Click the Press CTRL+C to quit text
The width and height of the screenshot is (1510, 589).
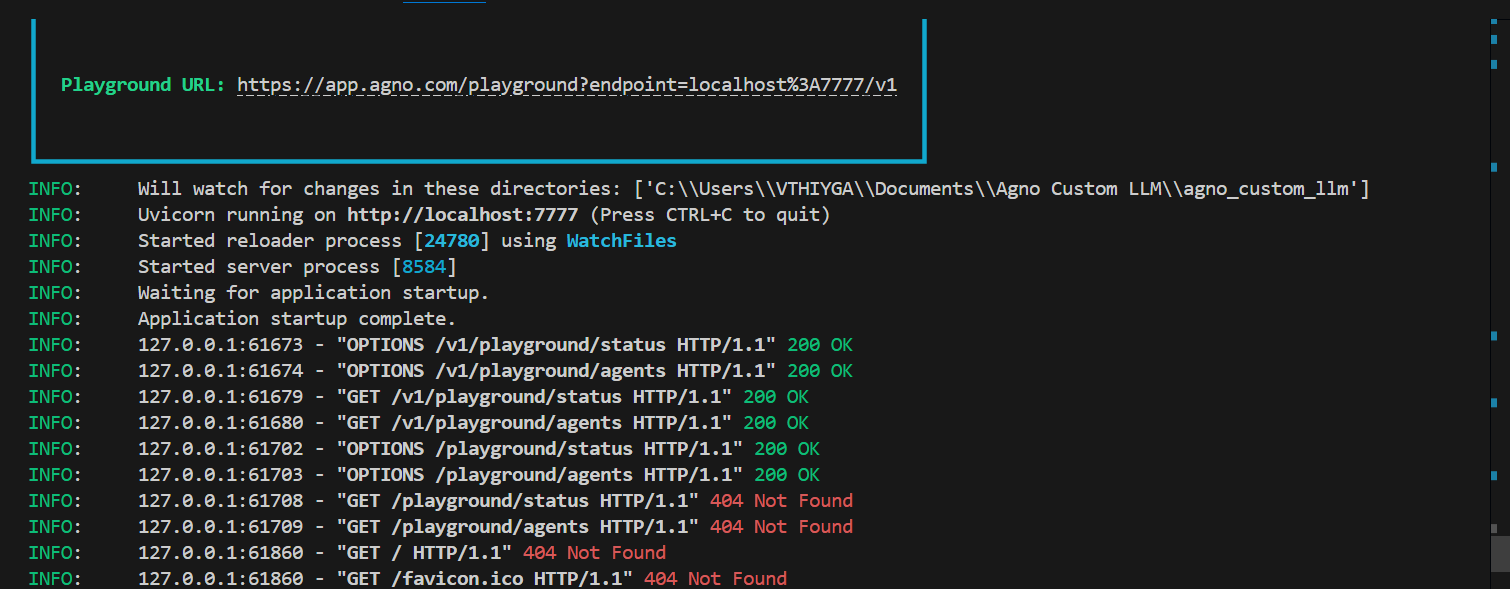(x=710, y=215)
